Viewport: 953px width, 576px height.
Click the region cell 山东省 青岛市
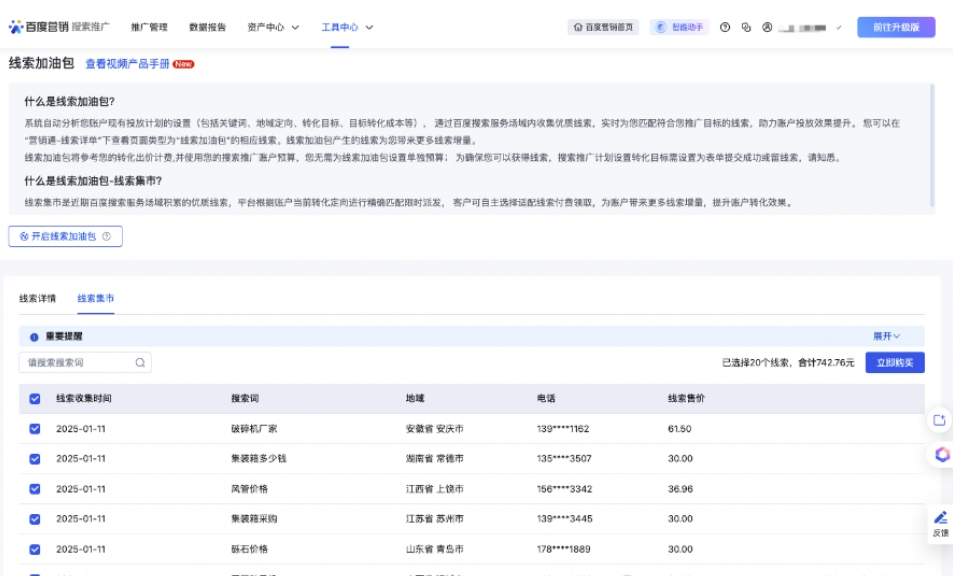[435, 549]
